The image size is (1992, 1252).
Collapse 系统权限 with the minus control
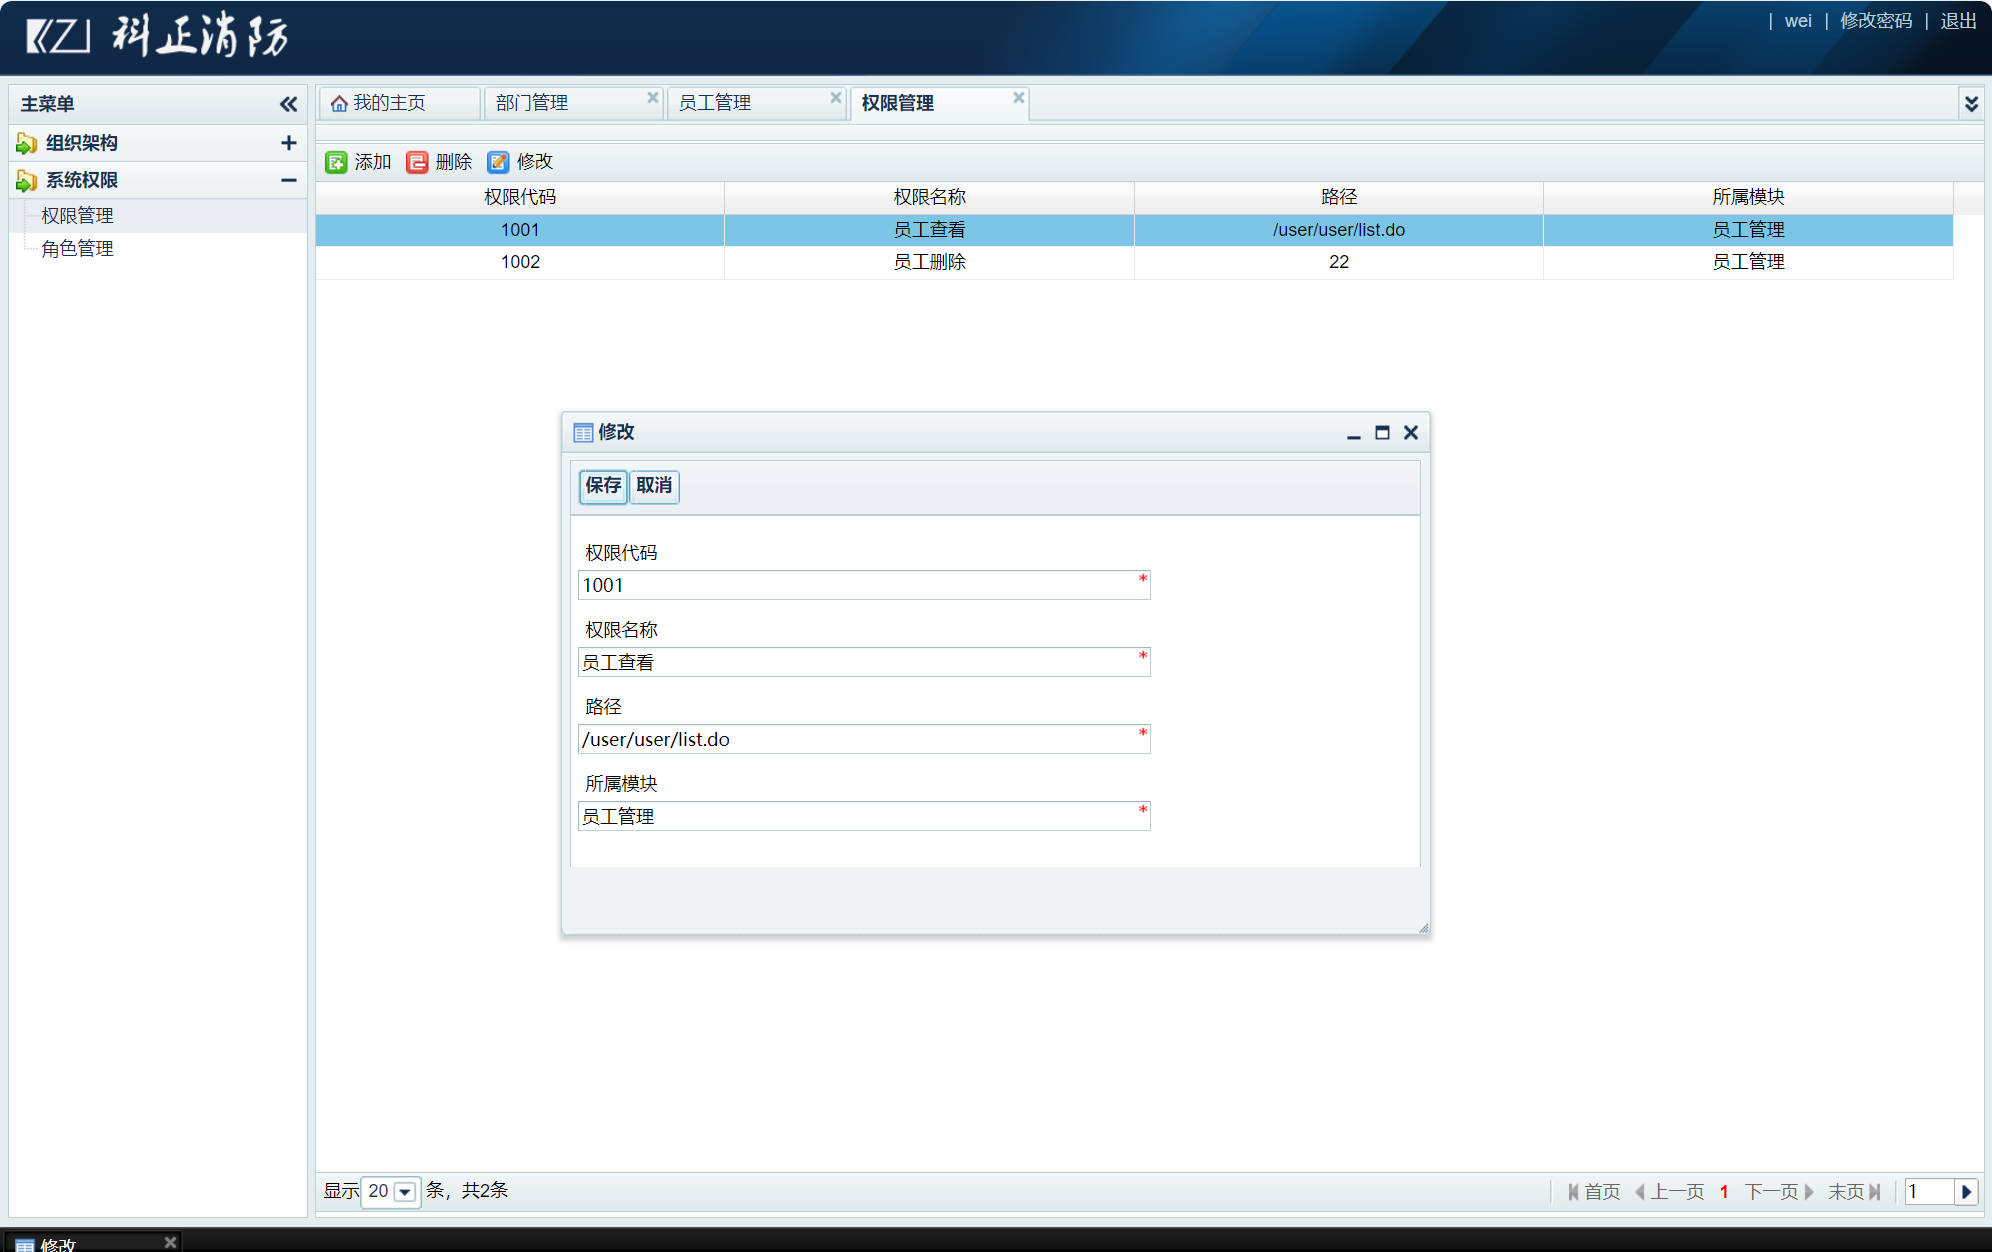click(x=288, y=180)
